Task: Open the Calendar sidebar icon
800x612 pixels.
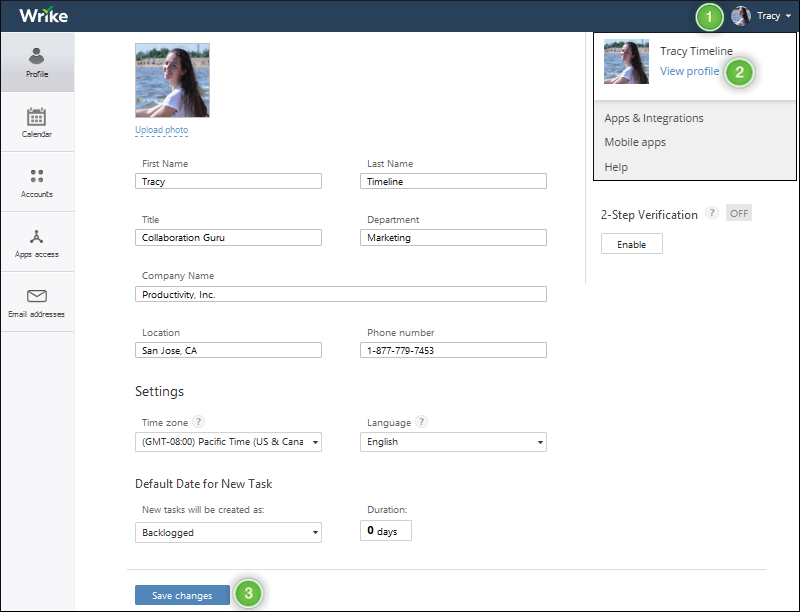Action: tap(36, 116)
